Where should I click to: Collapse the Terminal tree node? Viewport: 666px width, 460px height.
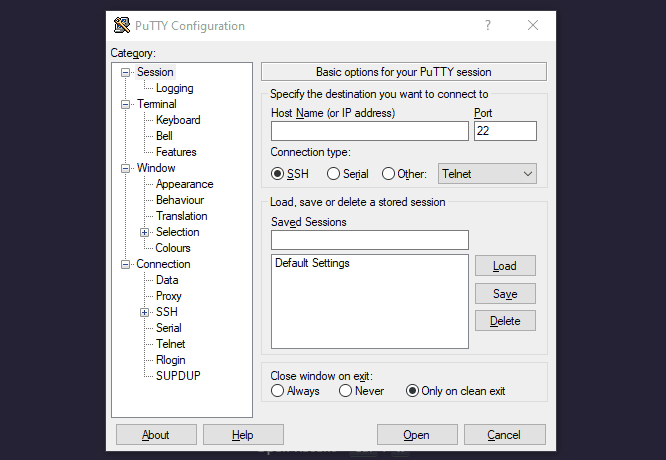click(125, 104)
